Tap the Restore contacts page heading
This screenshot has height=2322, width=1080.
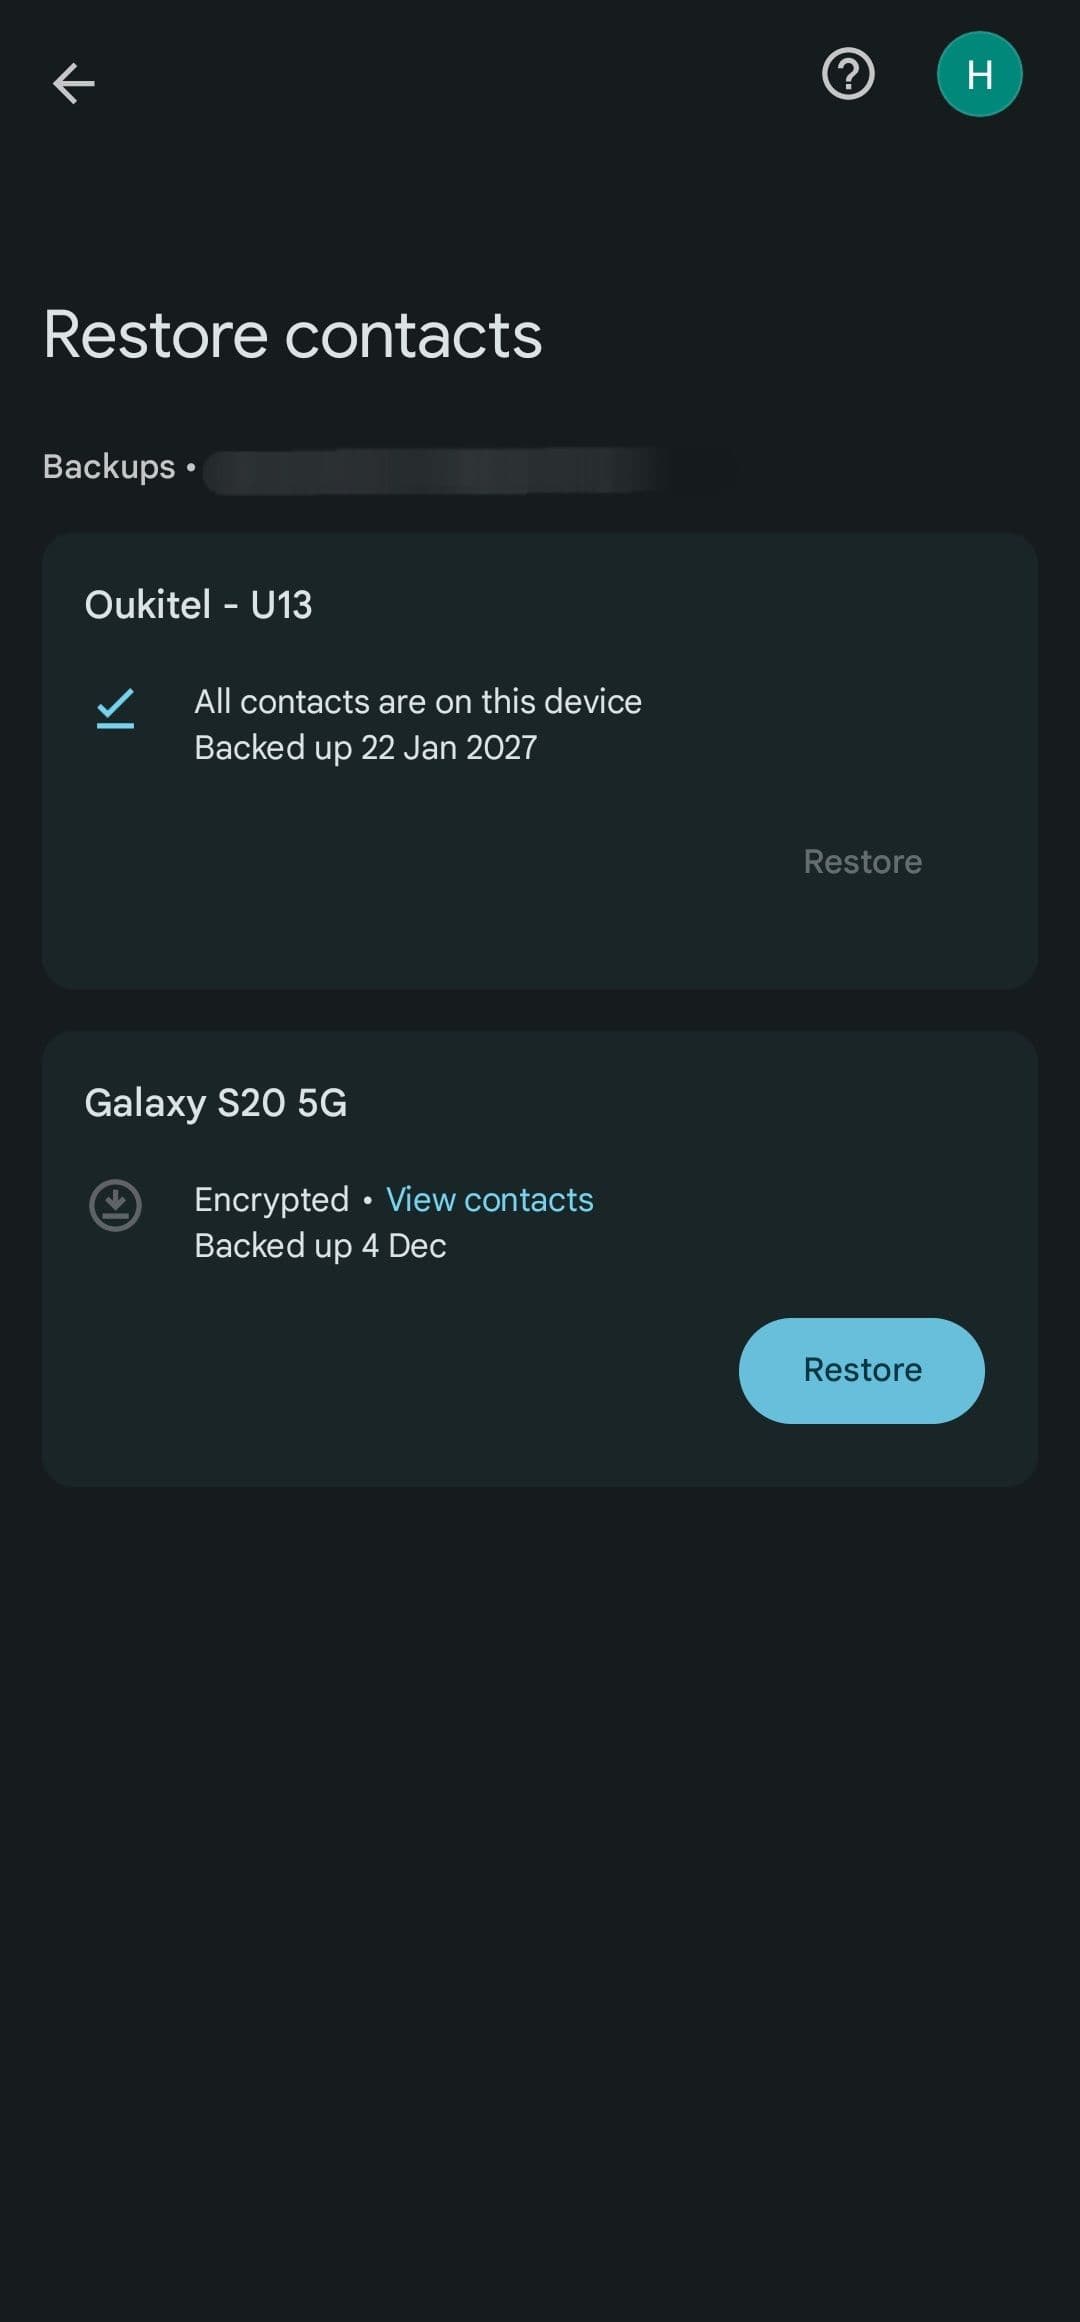[292, 335]
